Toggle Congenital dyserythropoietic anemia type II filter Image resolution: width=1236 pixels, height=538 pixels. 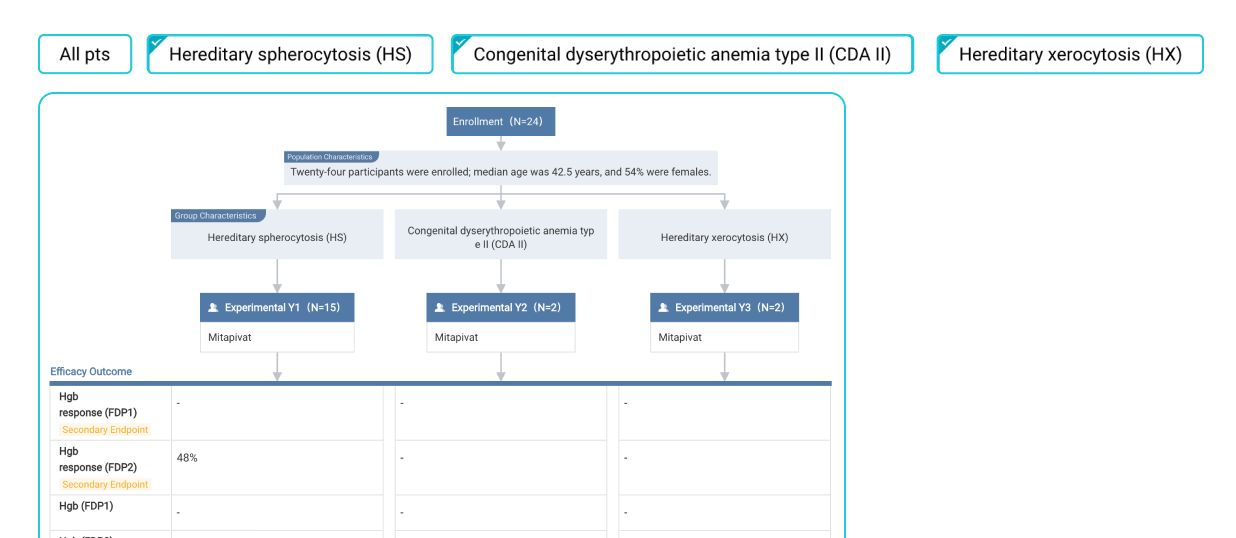coord(682,54)
